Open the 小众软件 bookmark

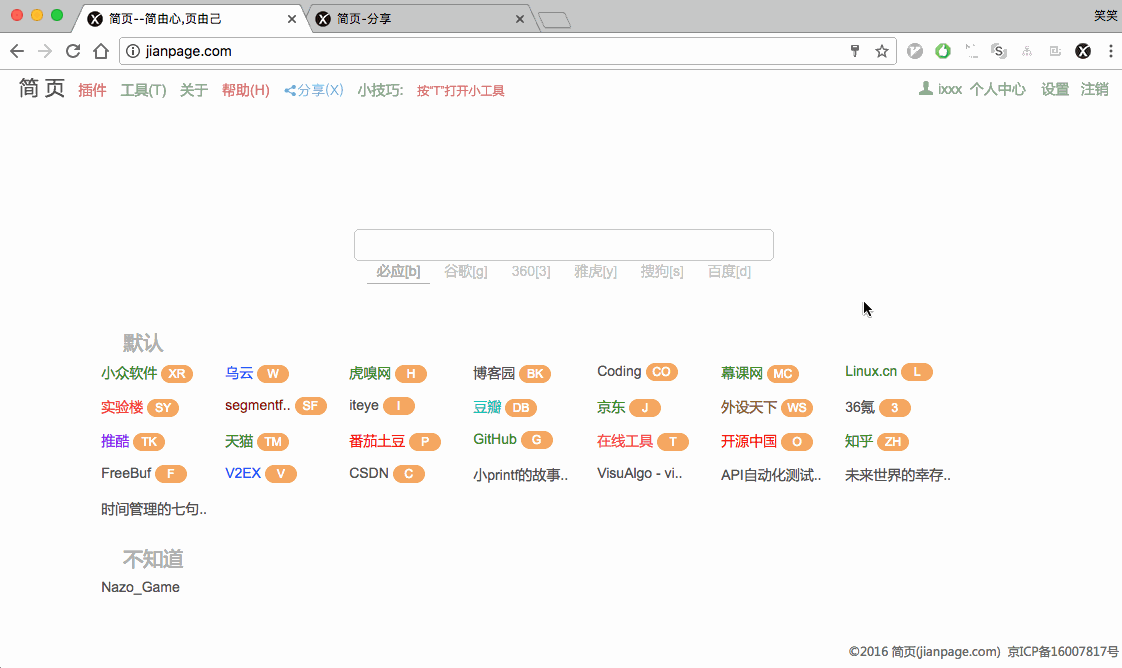129,373
